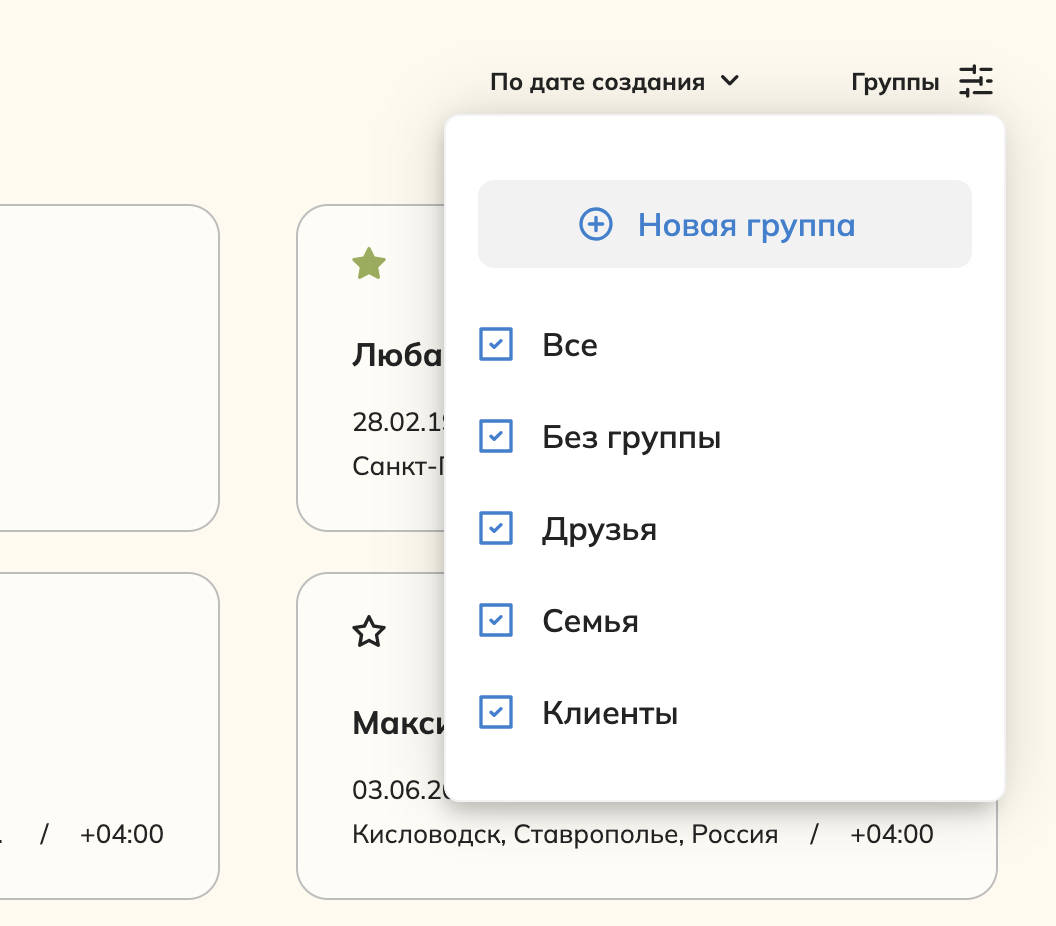Click the chevron next to По дате создания
Screen dimensions: 1056x926
click(729, 81)
